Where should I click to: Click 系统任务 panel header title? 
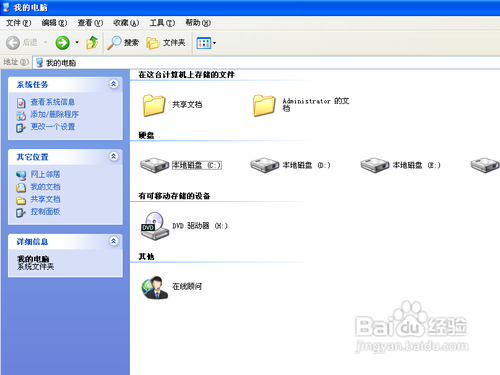pos(32,85)
